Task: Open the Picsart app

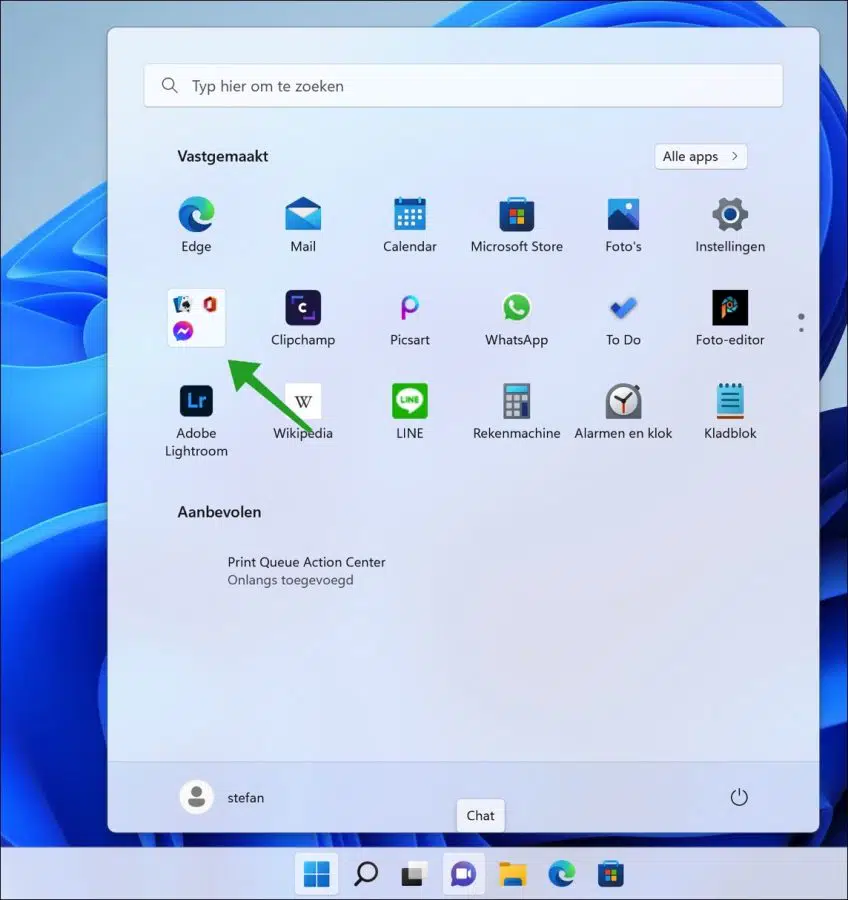Action: [410, 318]
